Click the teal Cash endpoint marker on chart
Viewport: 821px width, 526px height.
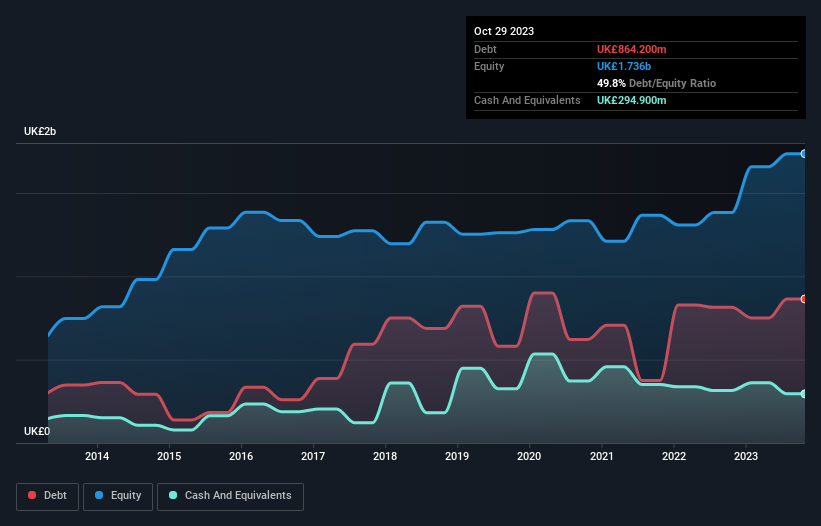803,394
